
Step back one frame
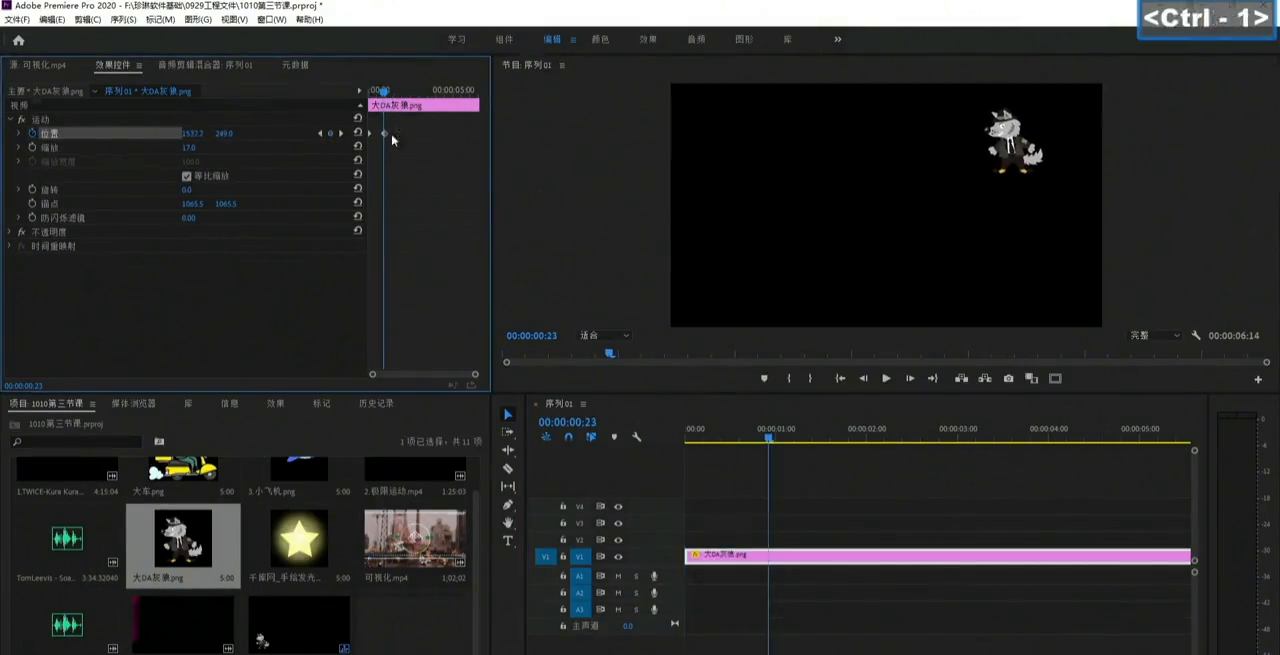click(x=863, y=379)
